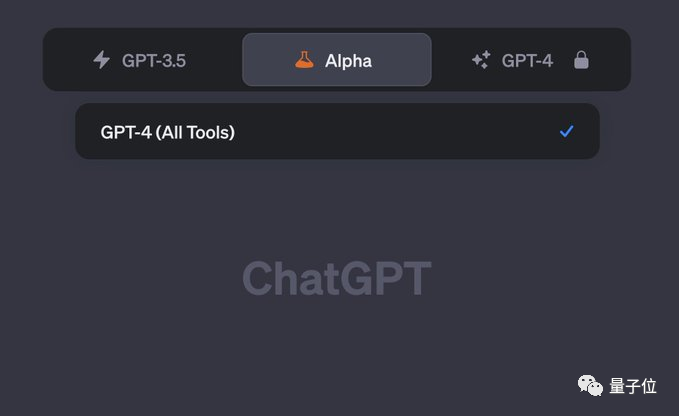This screenshot has width=679, height=416.
Task: Click the 'GPT-3.5' text label
Action: click(x=154, y=60)
